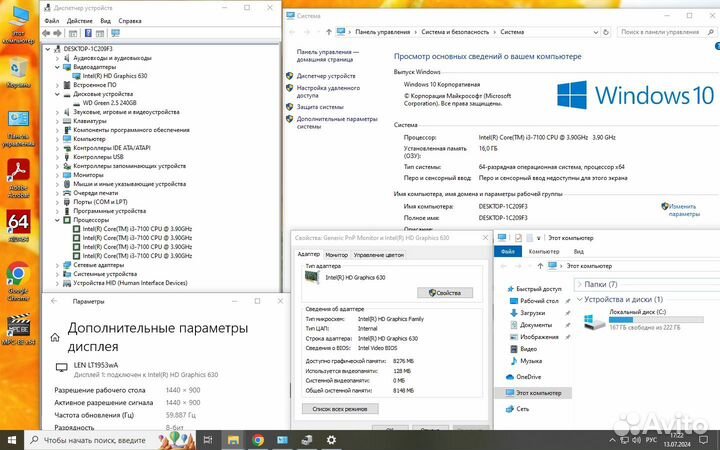The height and width of the screenshot is (450, 720).
Task: Expand Клавиатуры node
Action: (57, 121)
